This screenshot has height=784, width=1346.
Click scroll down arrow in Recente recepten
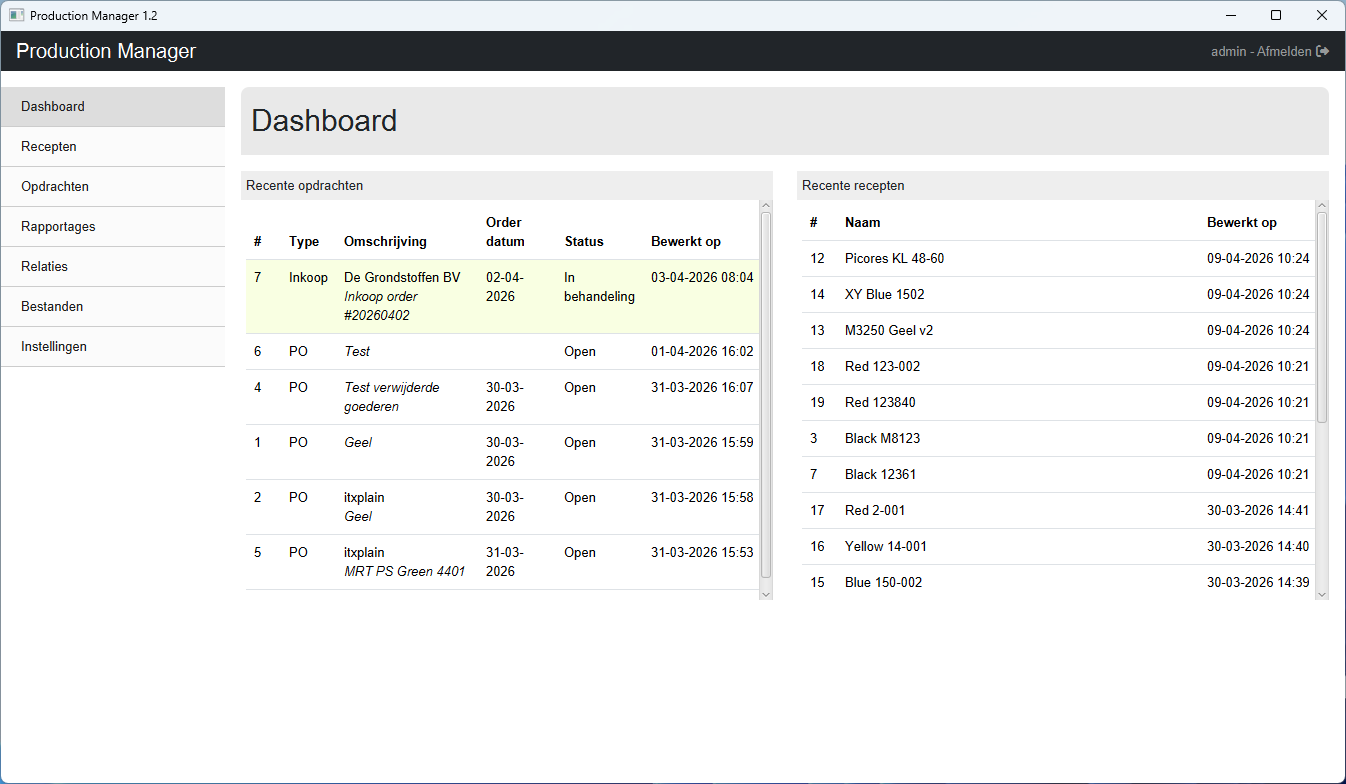pyautogui.click(x=1321, y=593)
